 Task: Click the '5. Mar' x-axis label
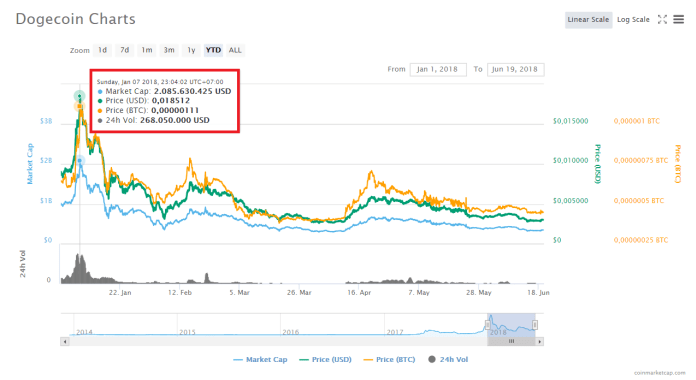tap(239, 293)
